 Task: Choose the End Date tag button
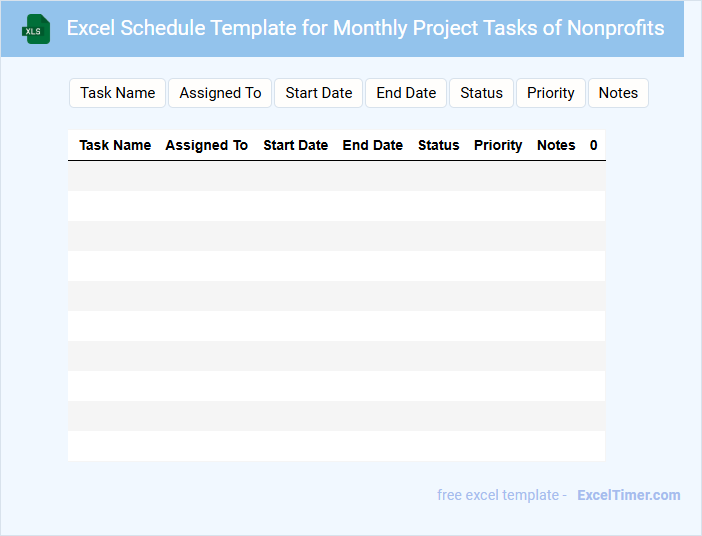tap(406, 93)
